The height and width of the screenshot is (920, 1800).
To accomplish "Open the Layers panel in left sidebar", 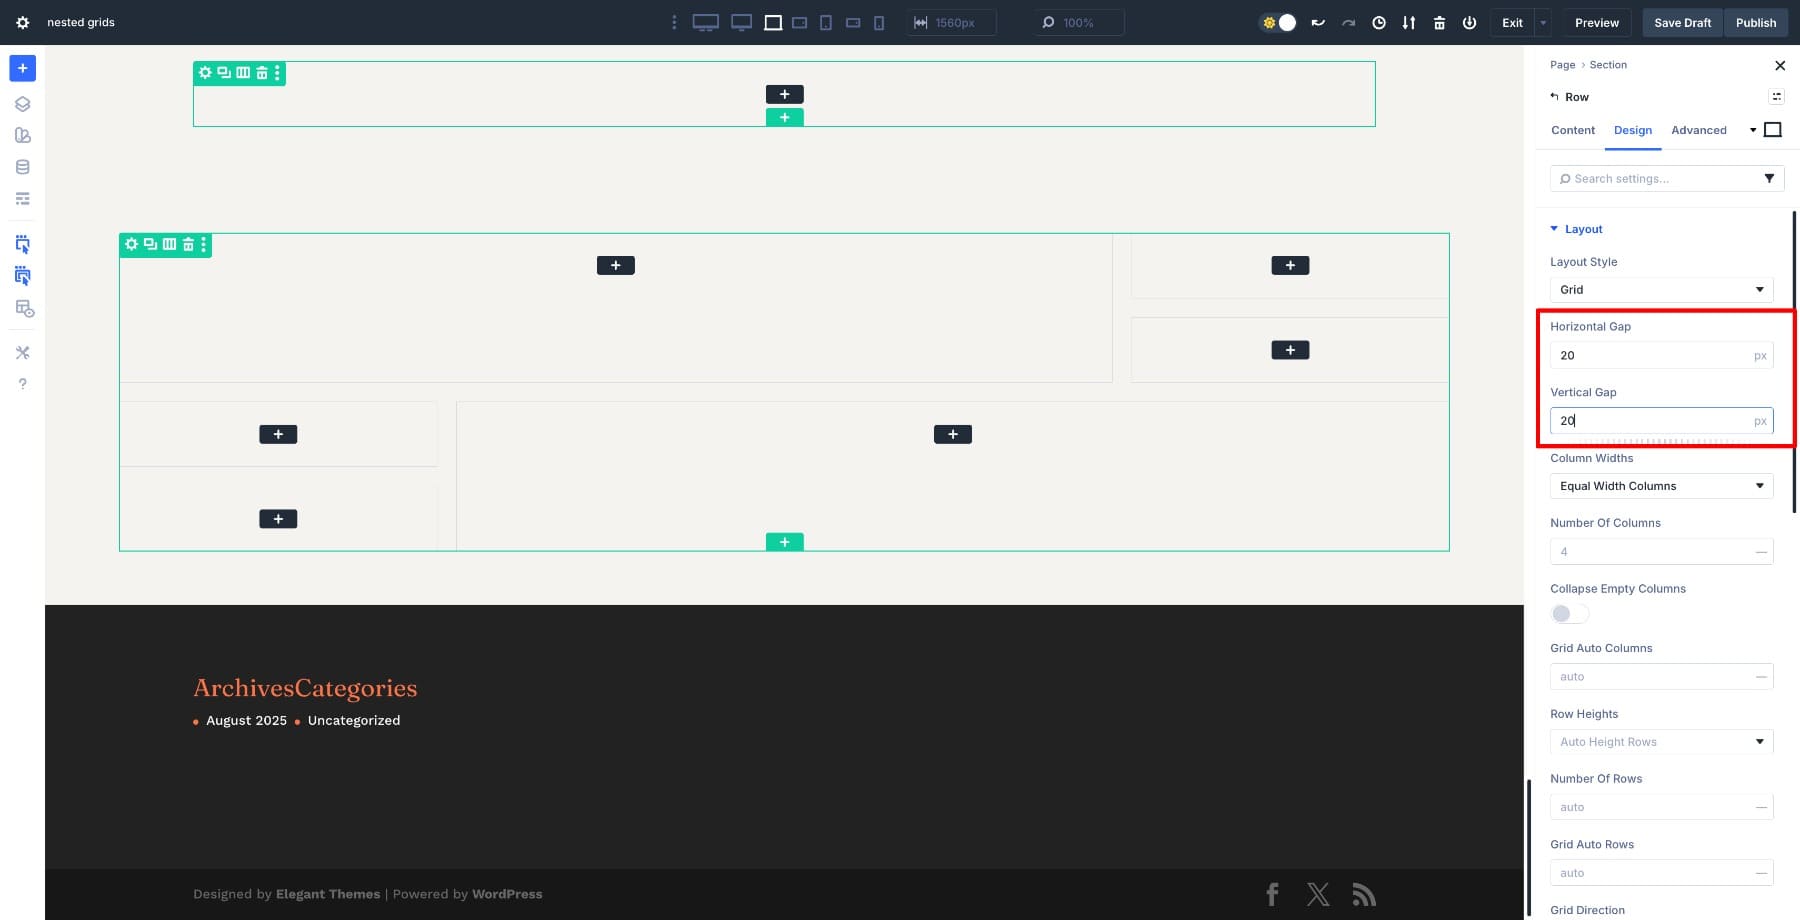I will (22, 104).
